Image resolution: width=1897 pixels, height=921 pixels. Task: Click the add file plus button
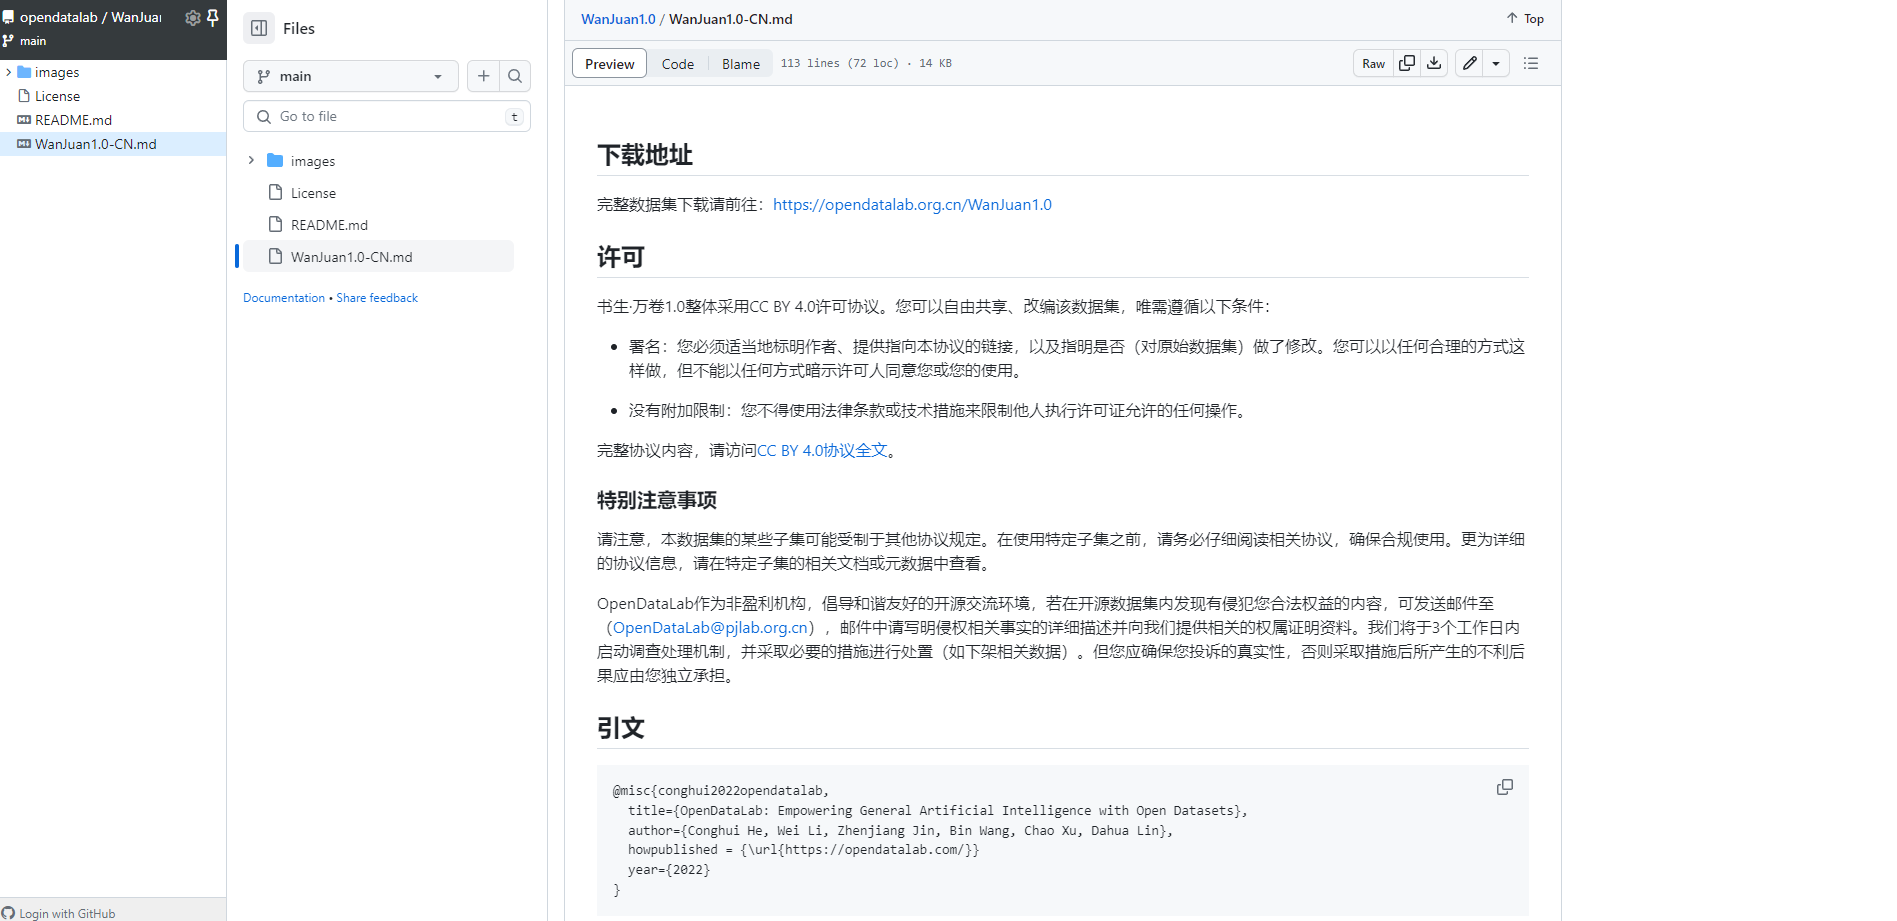tap(483, 76)
